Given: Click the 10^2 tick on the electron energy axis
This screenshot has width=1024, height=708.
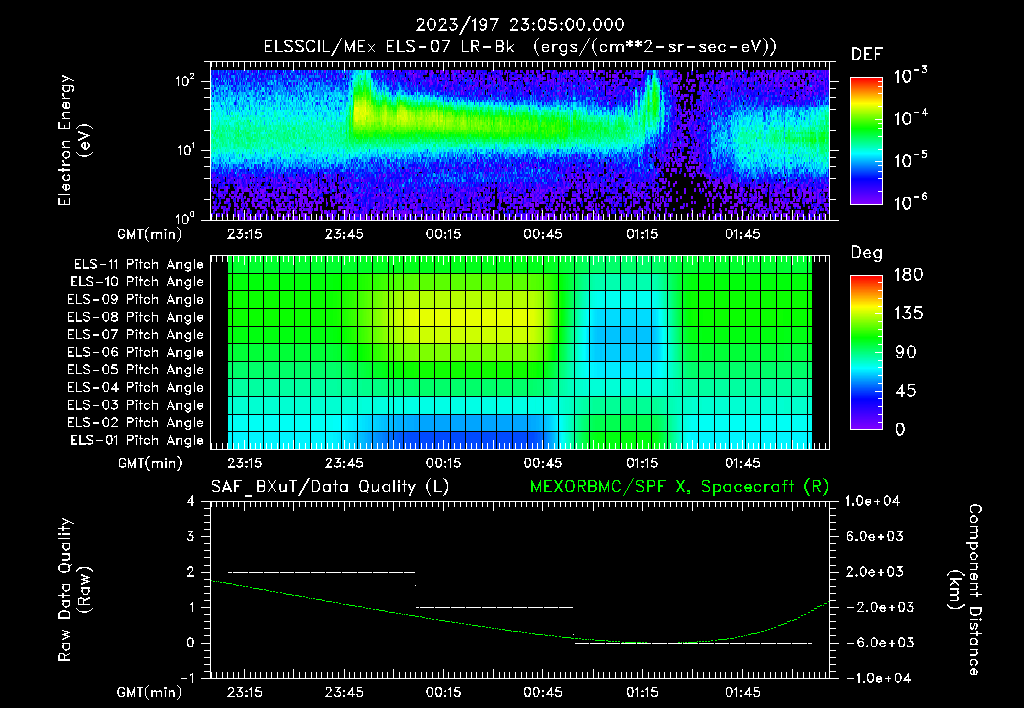Looking at the screenshot, I should [x=185, y=80].
